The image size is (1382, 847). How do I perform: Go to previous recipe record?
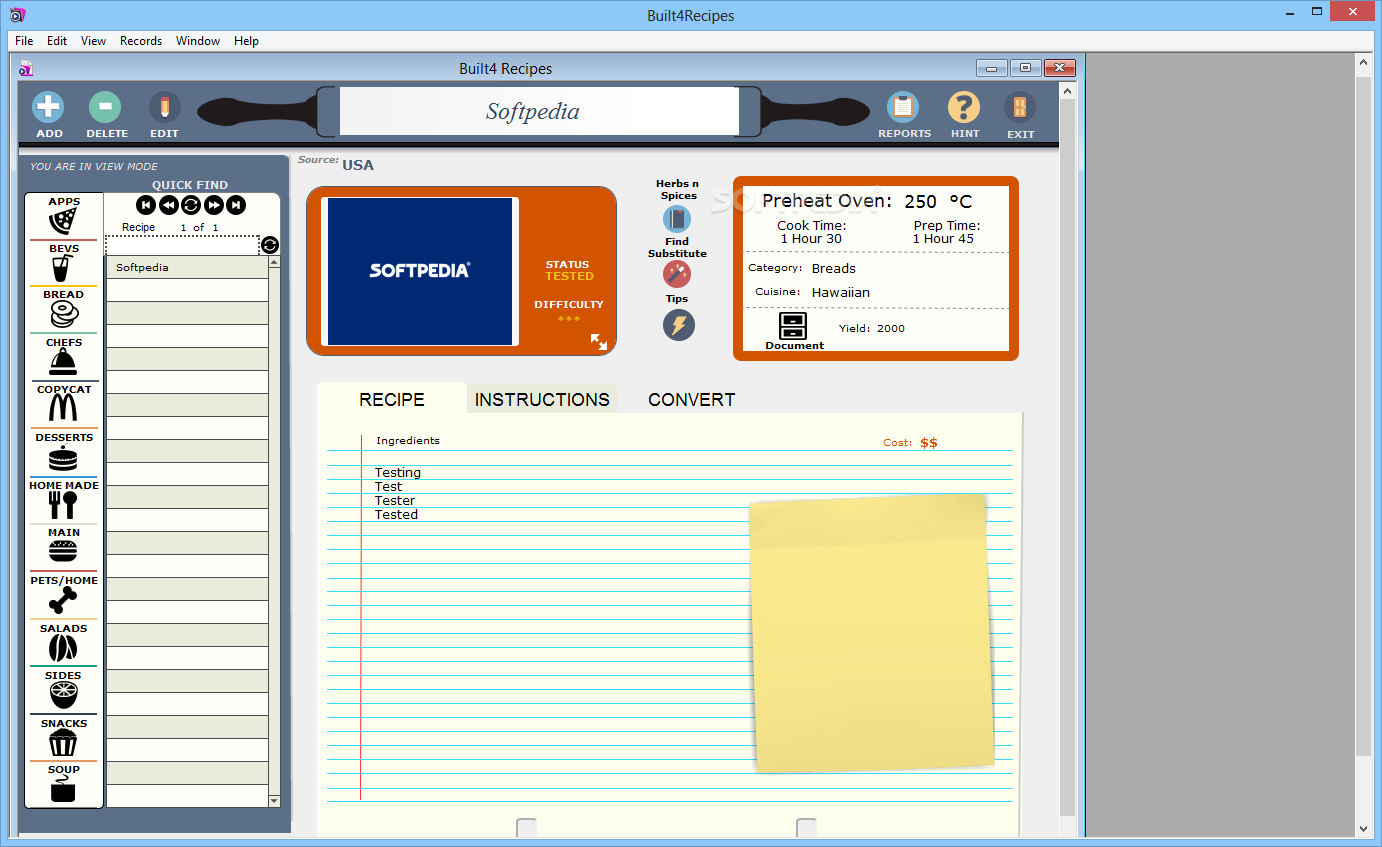pyautogui.click(x=168, y=205)
